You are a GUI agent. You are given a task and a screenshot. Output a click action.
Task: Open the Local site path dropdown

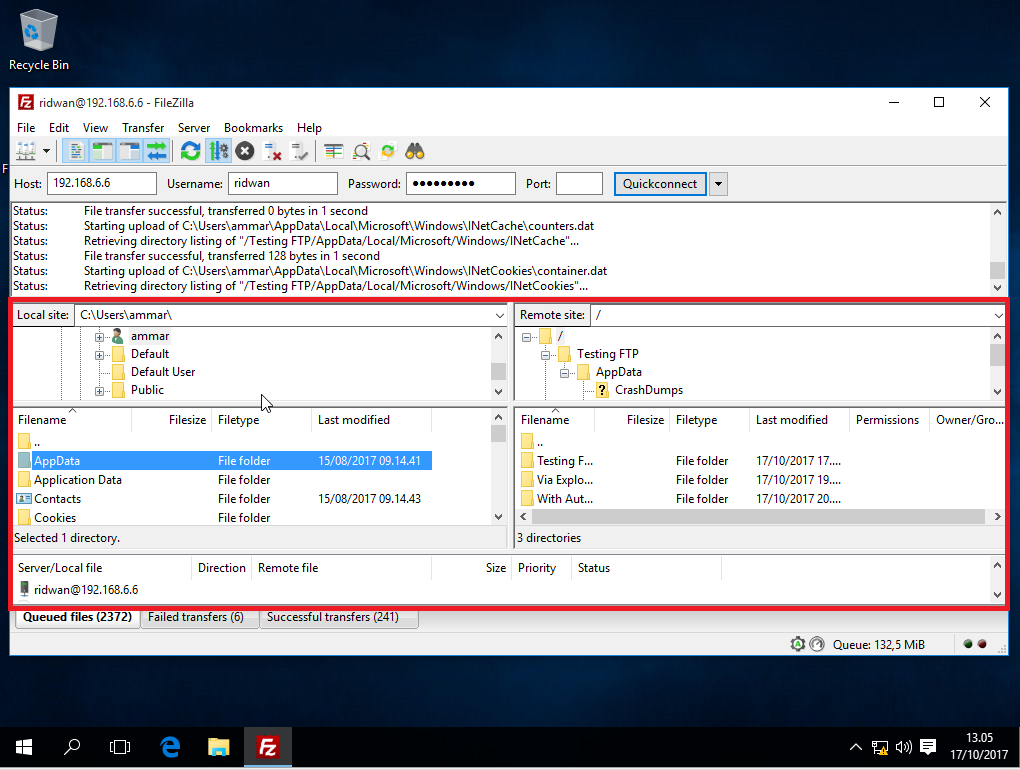tap(500, 315)
